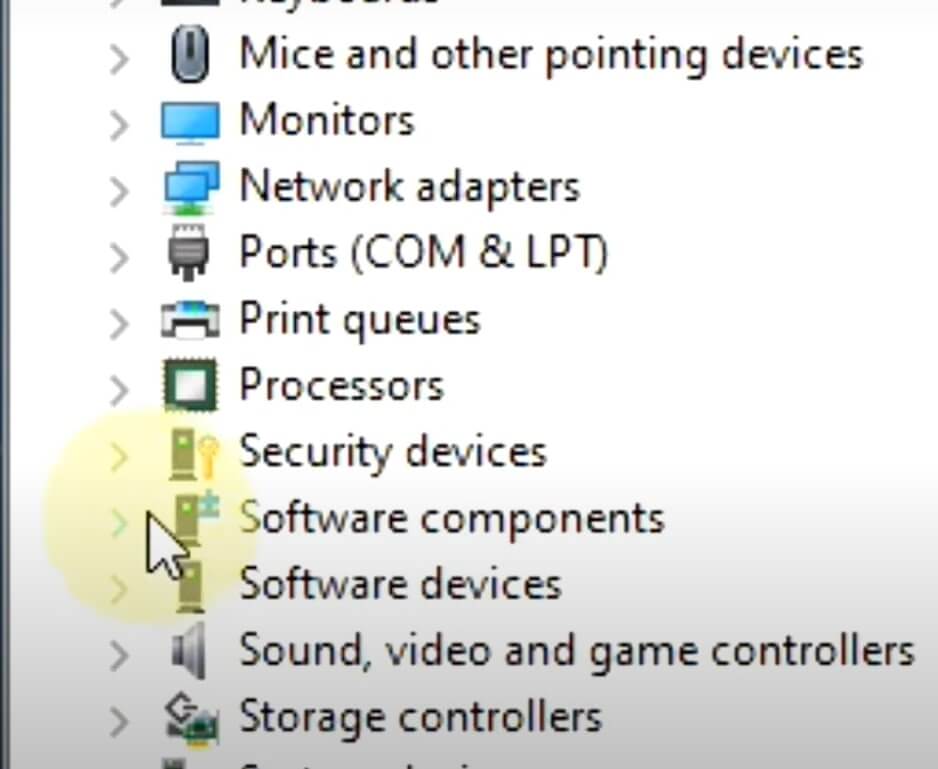
Task: Click the Print queues printer icon
Action: click(192, 319)
